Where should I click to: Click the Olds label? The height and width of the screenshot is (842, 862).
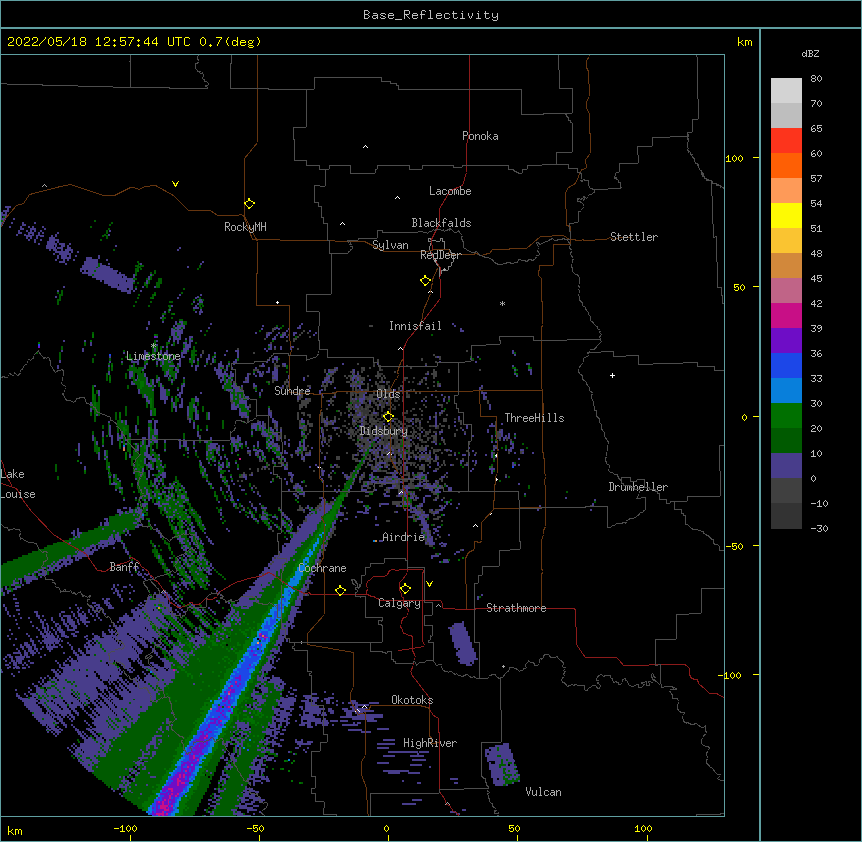[x=388, y=394]
